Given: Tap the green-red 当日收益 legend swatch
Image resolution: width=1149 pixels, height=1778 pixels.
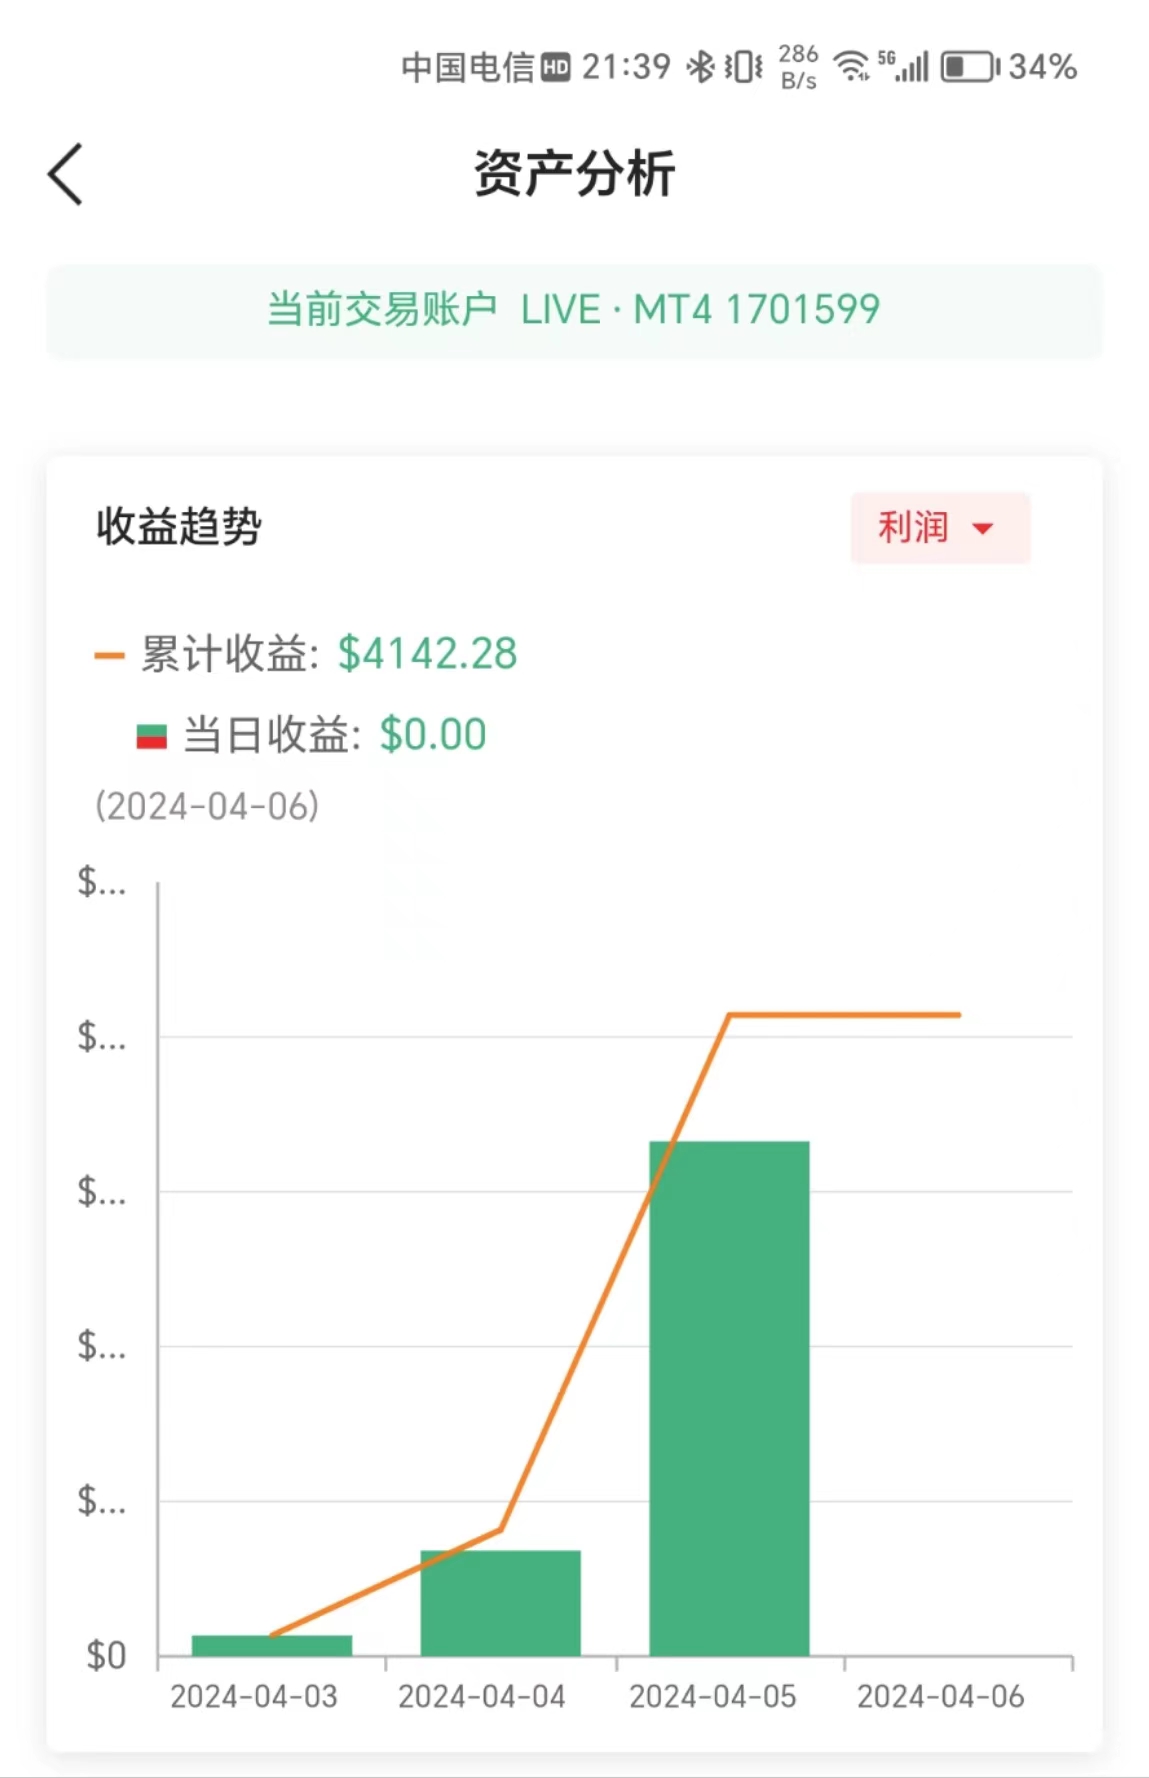Looking at the screenshot, I should click(x=151, y=737).
